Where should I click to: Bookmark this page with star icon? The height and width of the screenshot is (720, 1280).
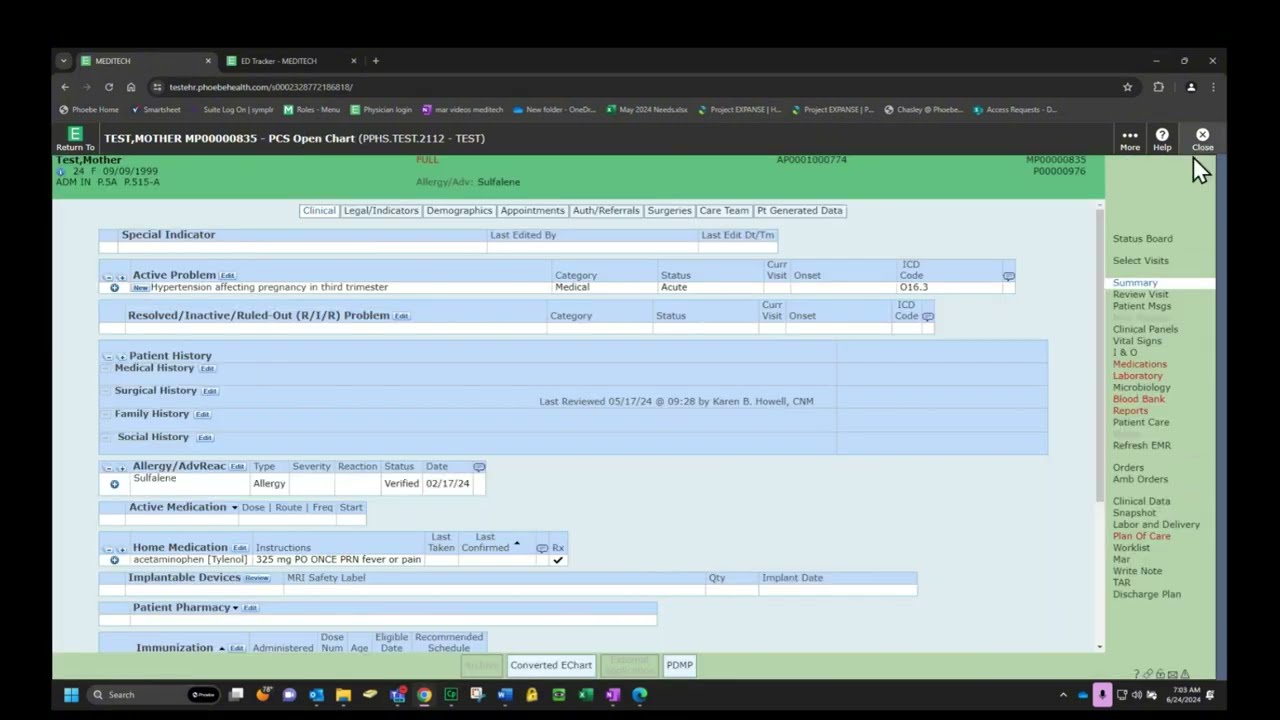(x=1127, y=87)
